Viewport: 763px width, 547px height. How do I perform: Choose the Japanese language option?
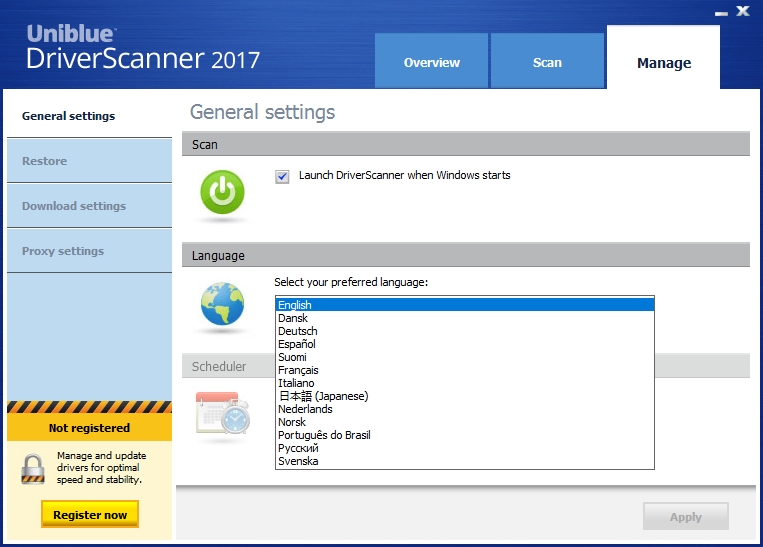[465, 396]
